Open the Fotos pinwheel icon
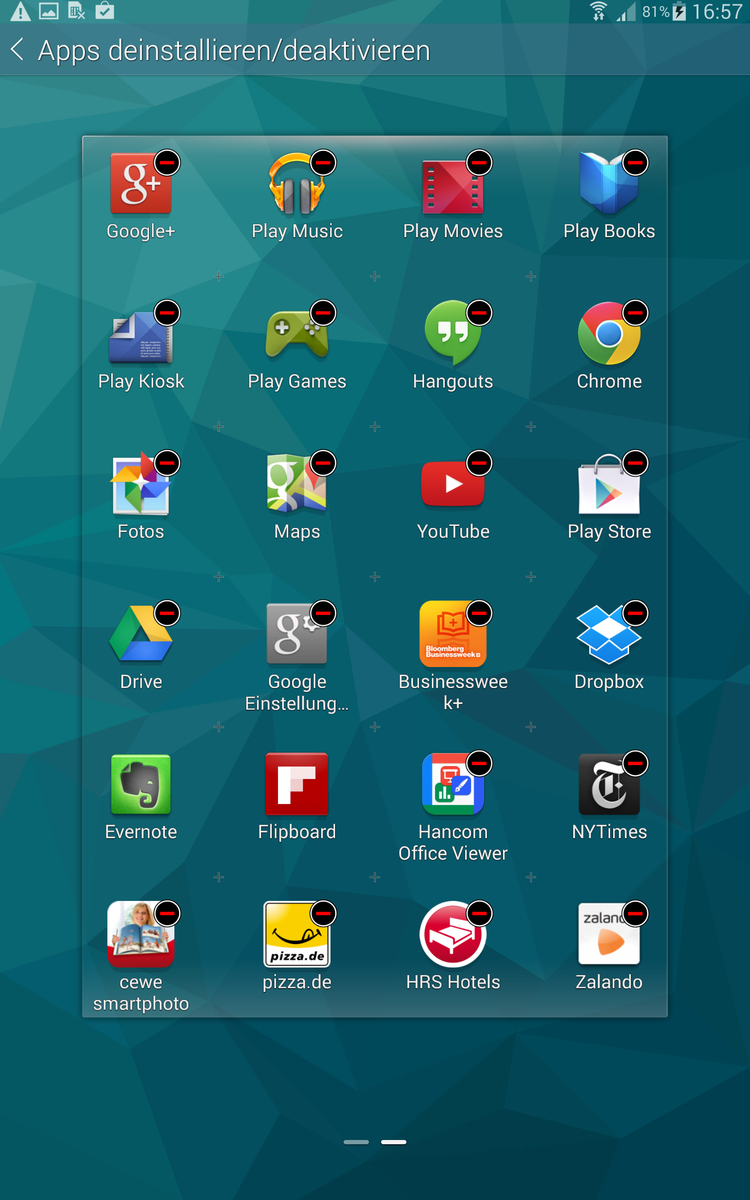Viewport: 750px width, 1200px height. (141, 484)
